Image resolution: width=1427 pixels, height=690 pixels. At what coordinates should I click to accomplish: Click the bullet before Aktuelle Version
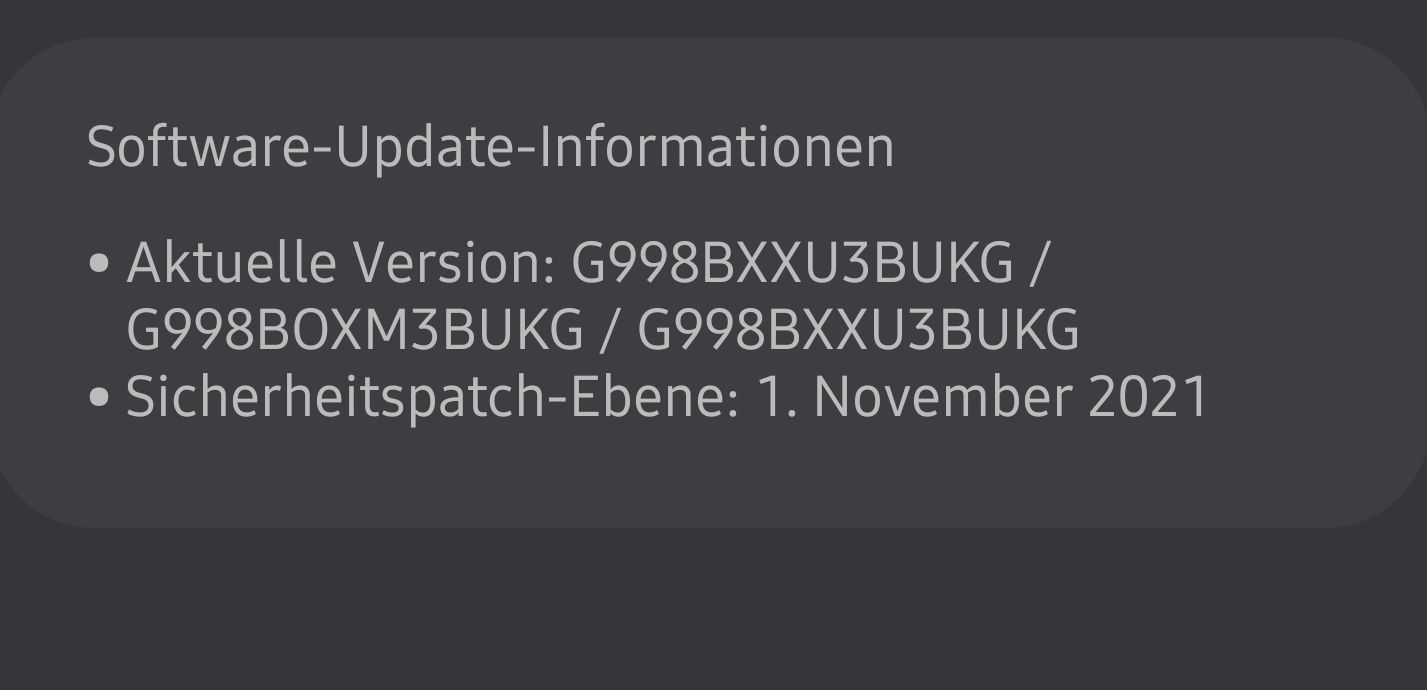coord(98,264)
